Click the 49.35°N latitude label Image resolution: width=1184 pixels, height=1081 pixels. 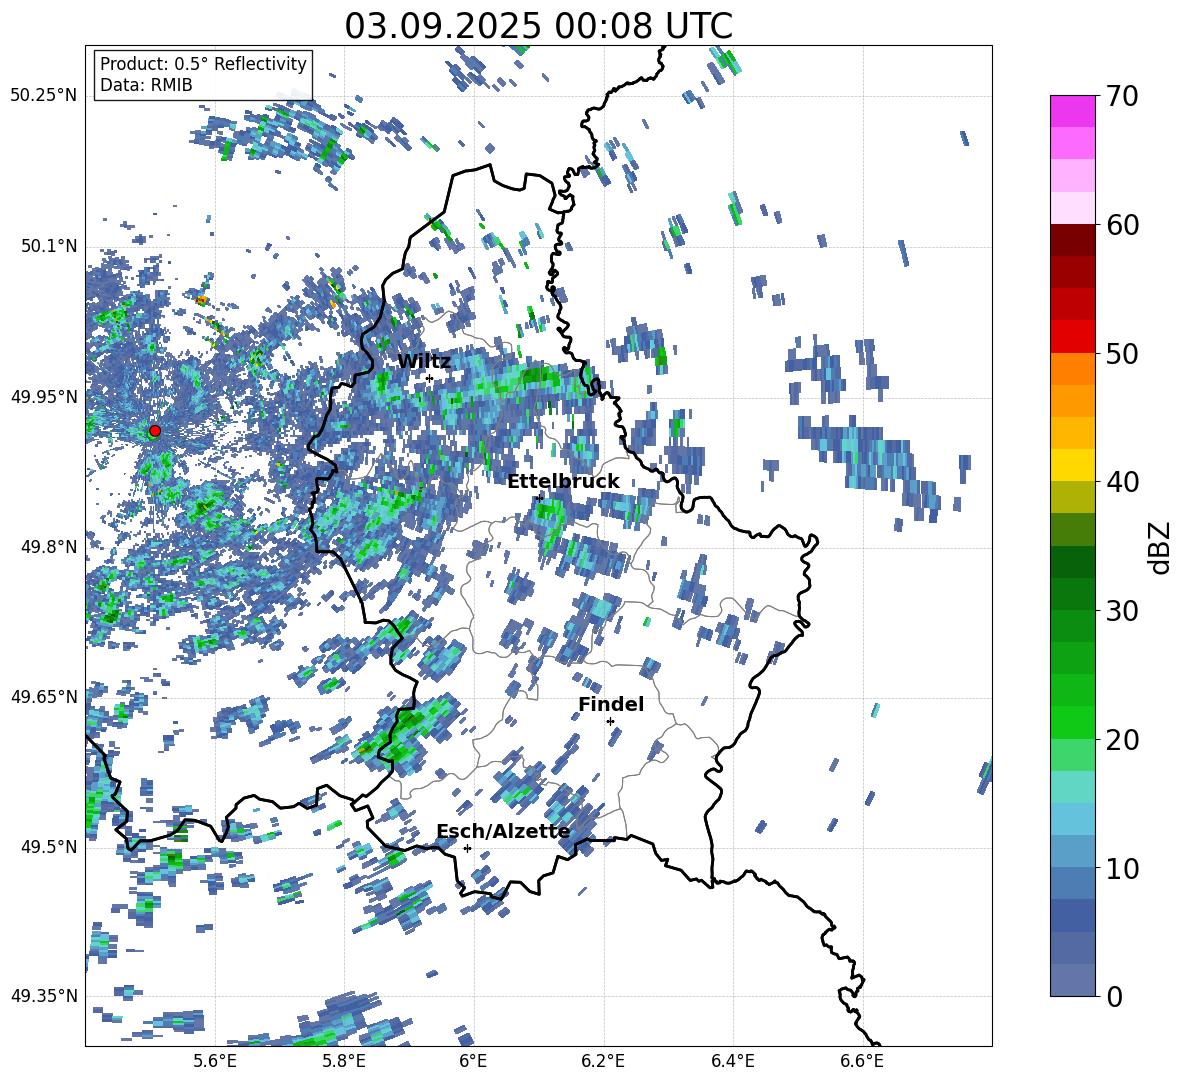[x=44, y=996]
